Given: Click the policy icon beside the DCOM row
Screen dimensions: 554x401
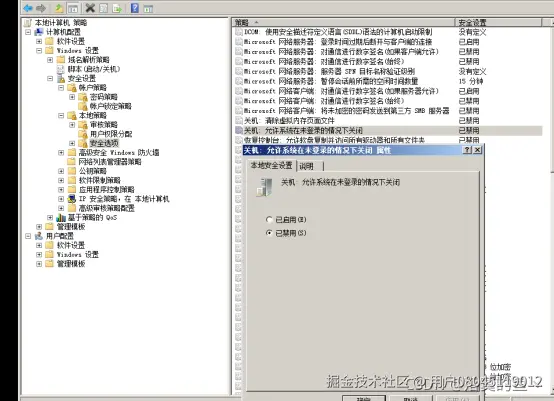Looking at the screenshot, I should tap(239, 32).
